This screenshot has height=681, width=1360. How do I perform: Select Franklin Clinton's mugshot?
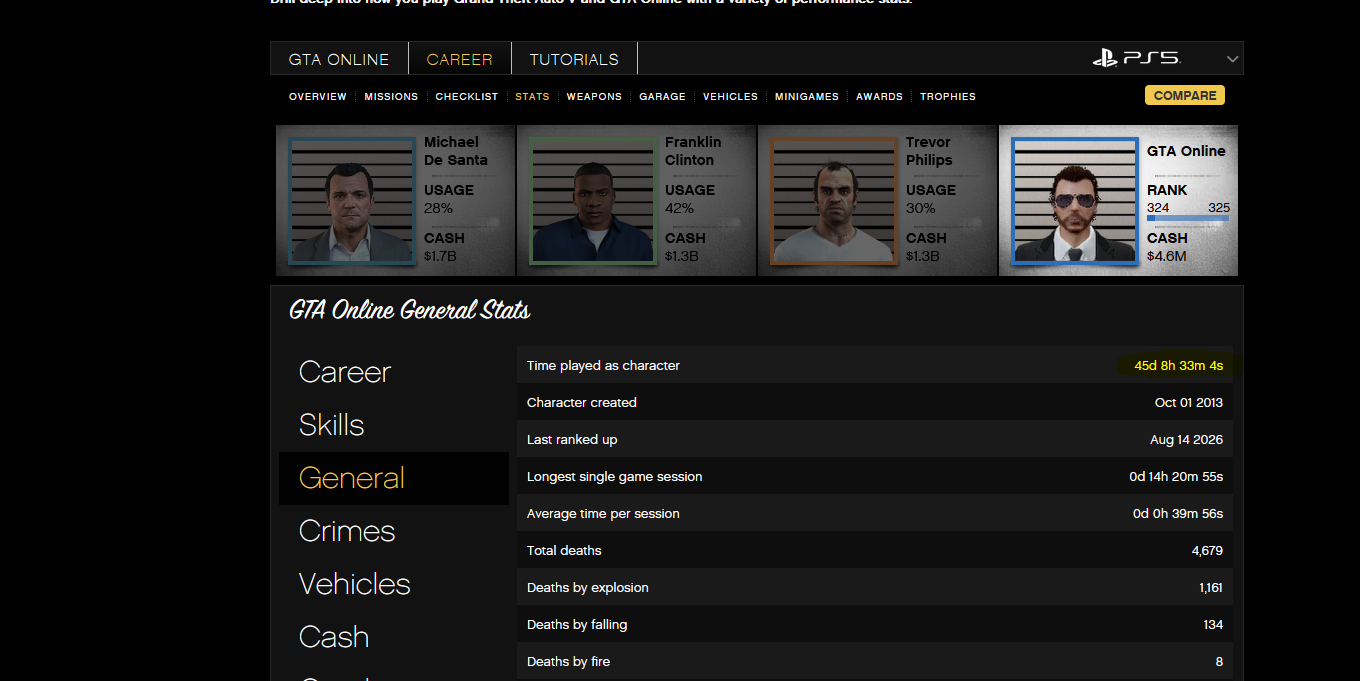pos(593,201)
